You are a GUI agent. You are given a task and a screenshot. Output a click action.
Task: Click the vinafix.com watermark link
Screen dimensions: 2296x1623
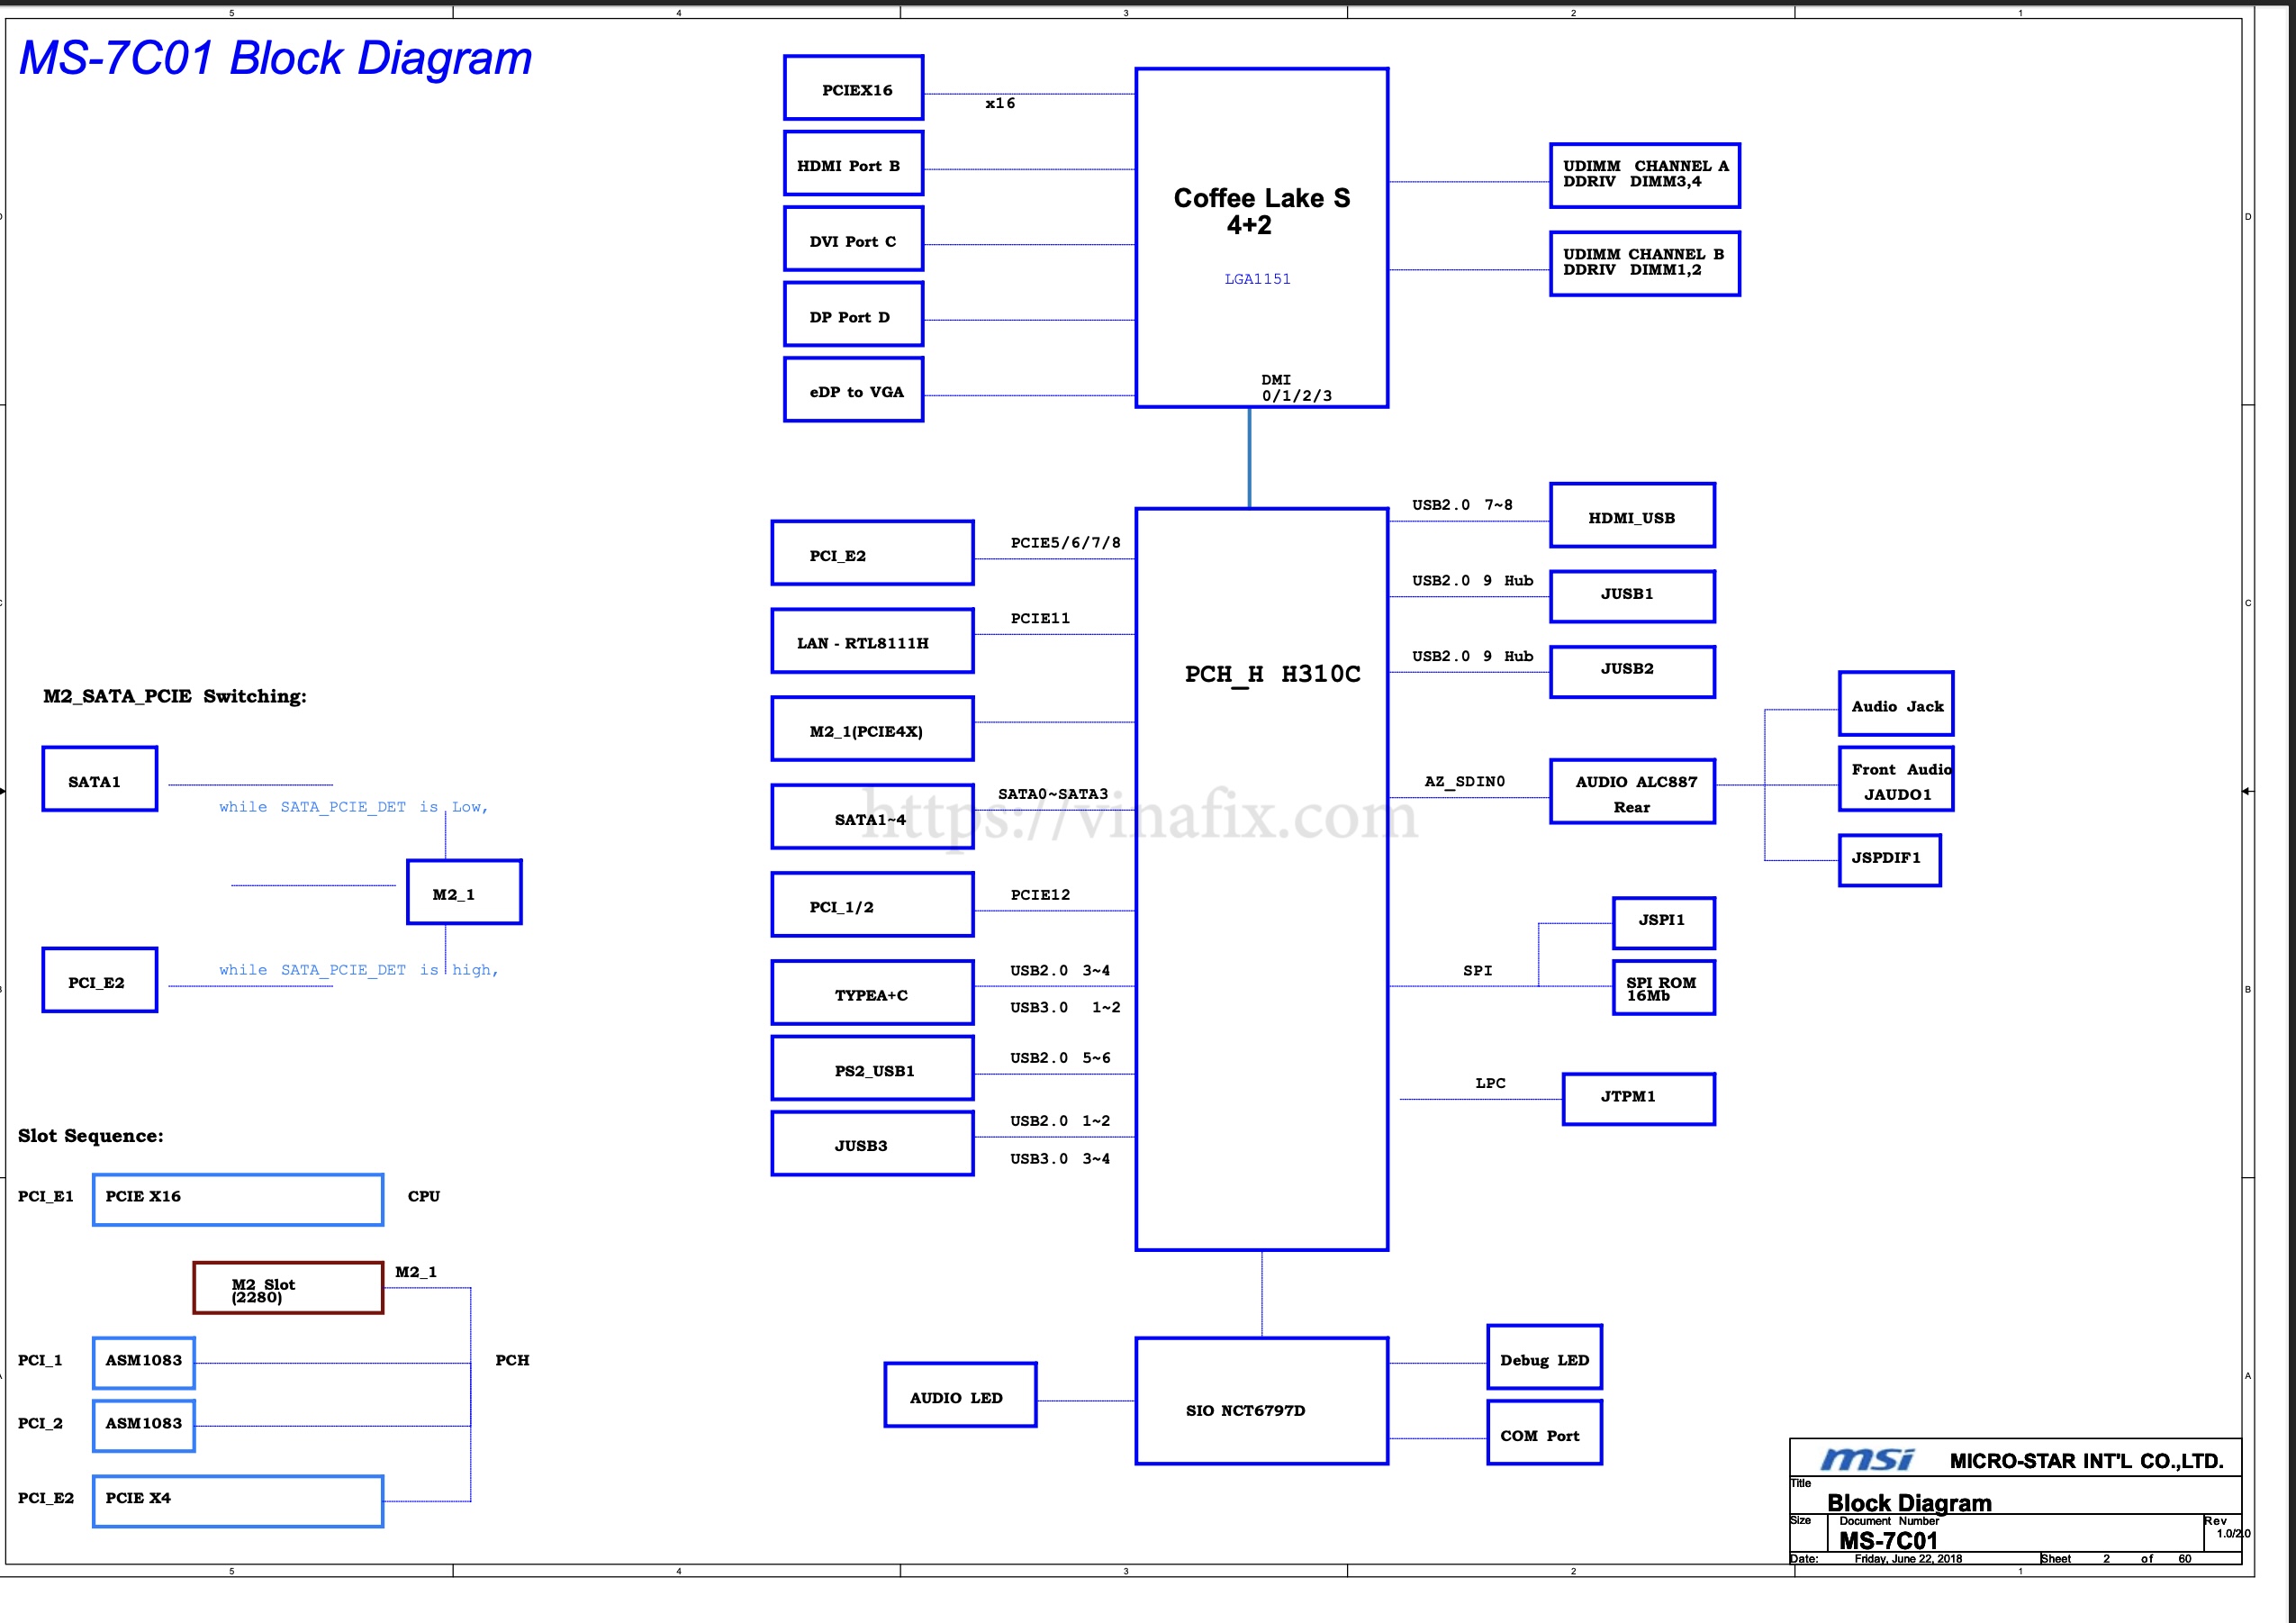click(1139, 816)
